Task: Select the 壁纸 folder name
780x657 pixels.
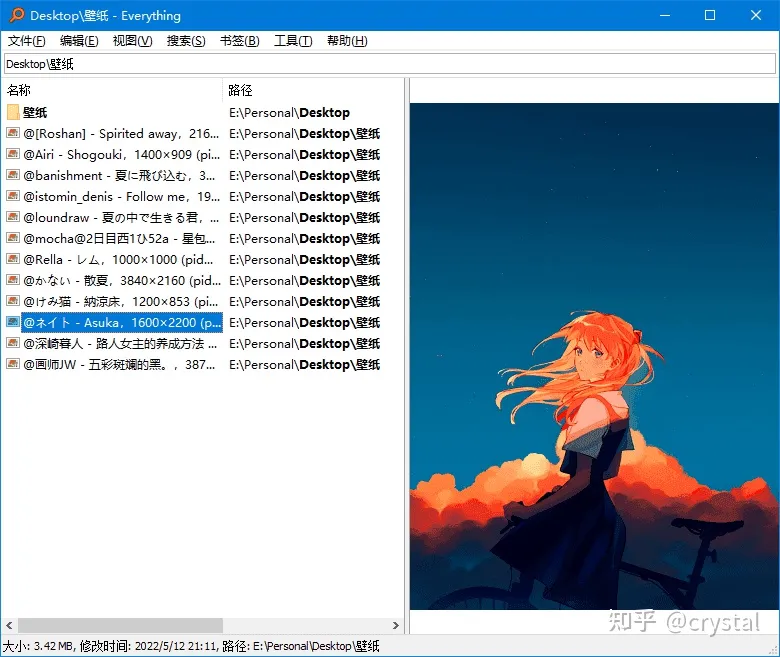Action: [35, 112]
